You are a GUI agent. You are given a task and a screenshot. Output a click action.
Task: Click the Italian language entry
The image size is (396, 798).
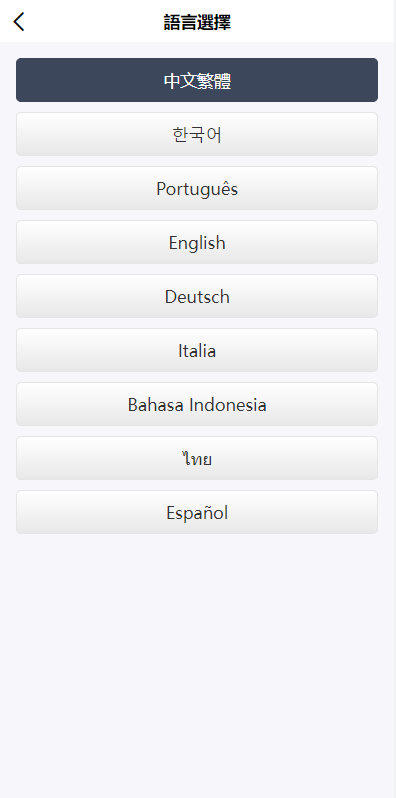(x=197, y=350)
